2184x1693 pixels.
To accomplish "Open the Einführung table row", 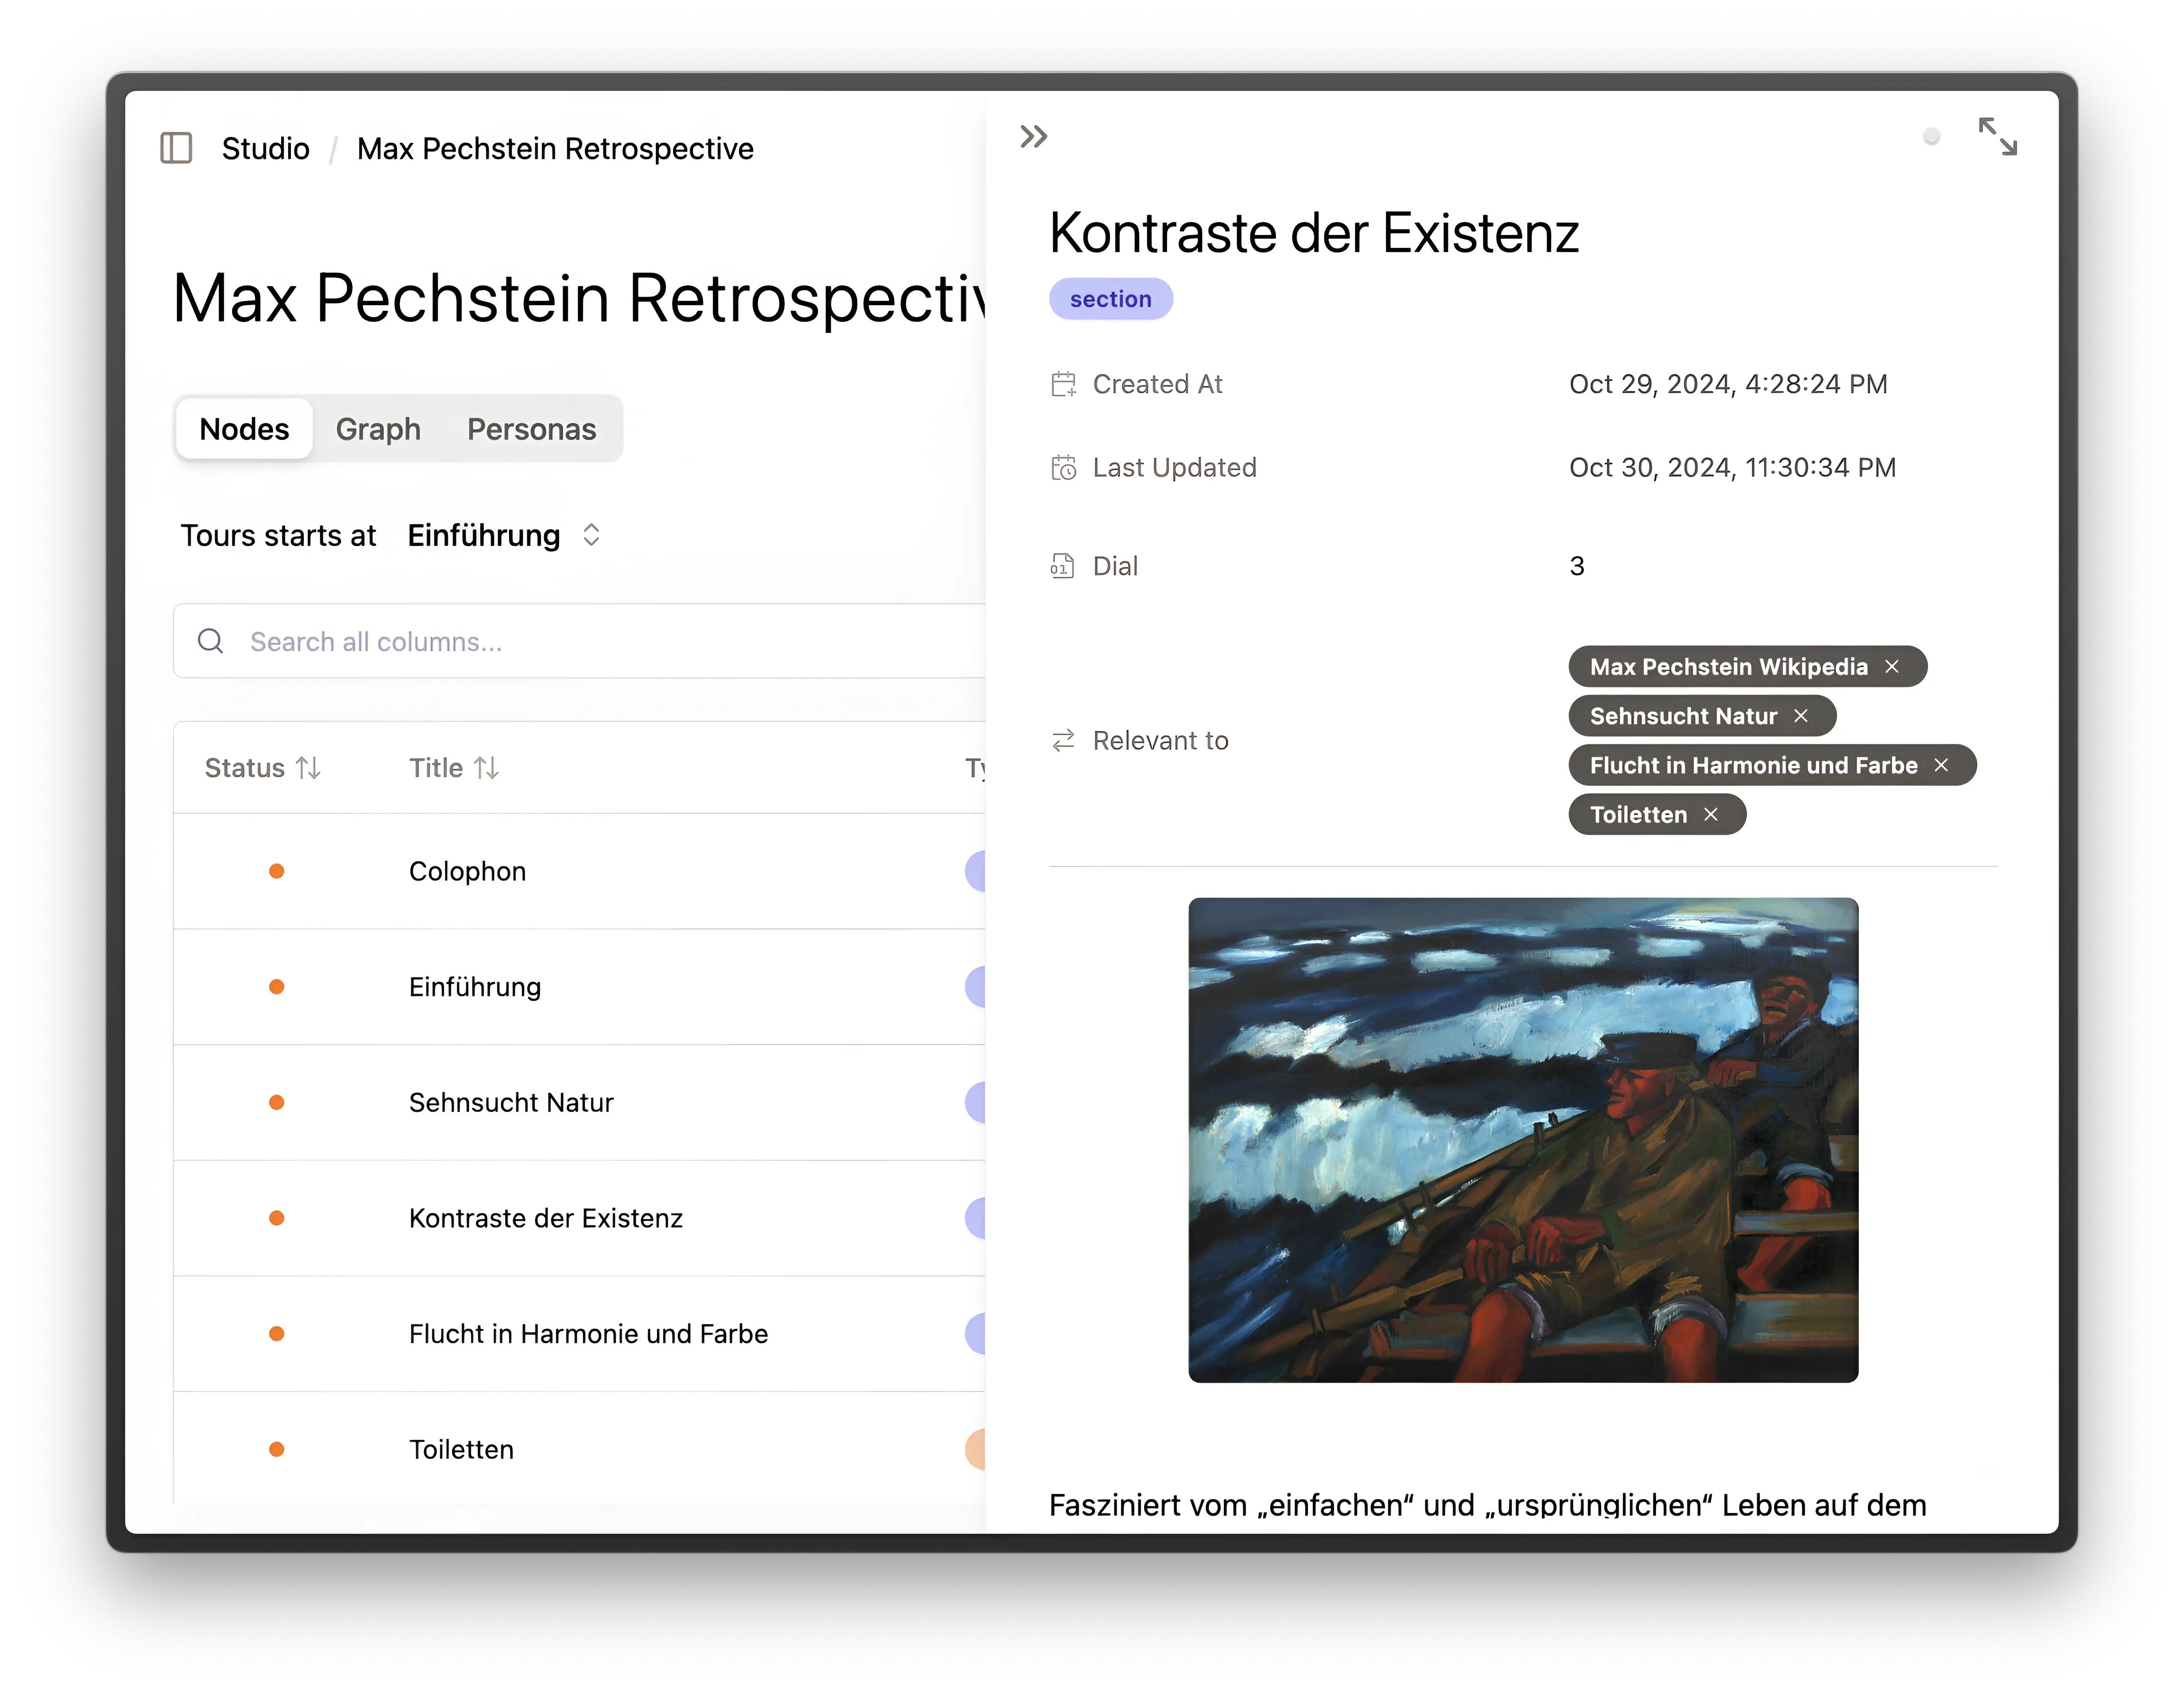I will 580,987.
